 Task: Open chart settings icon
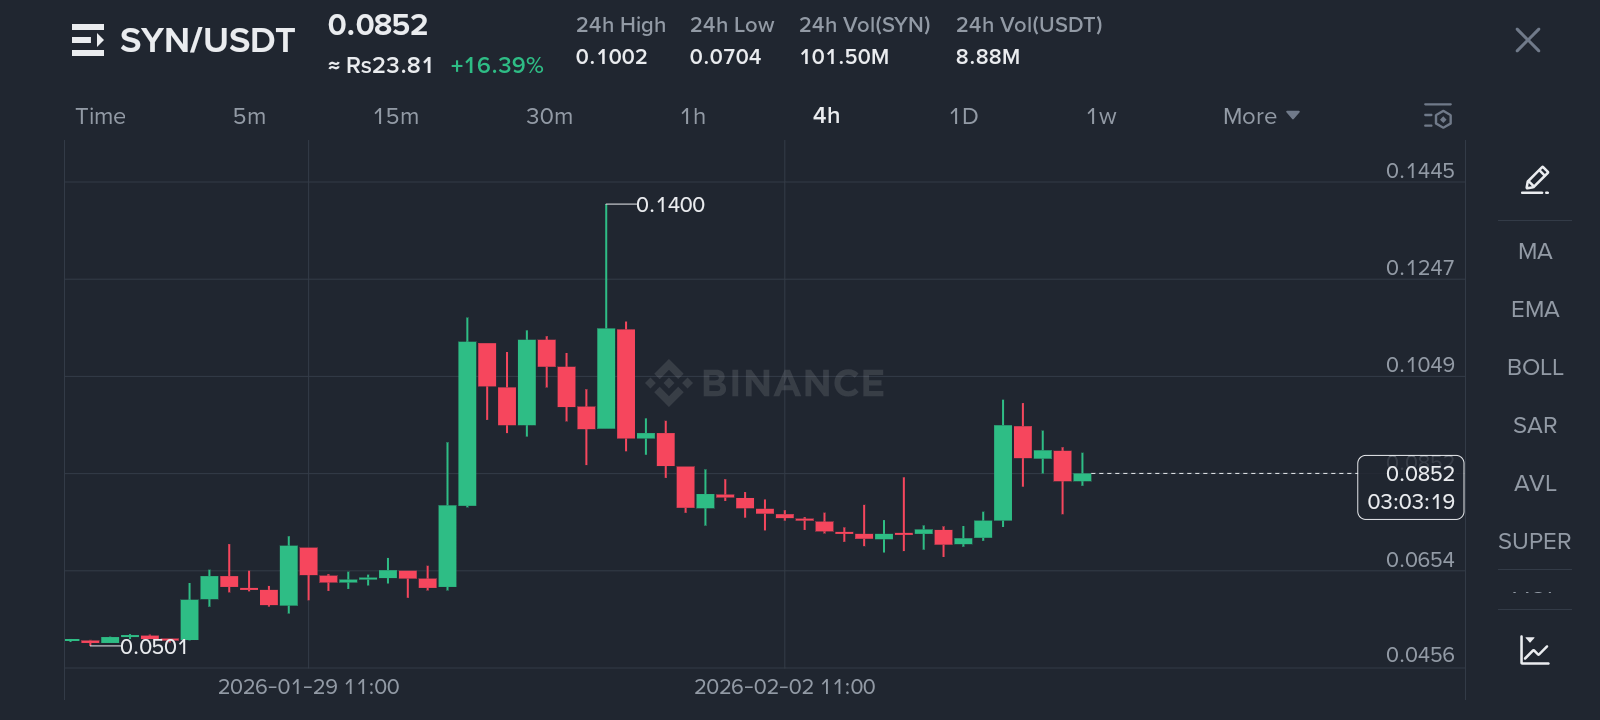click(x=1437, y=116)
